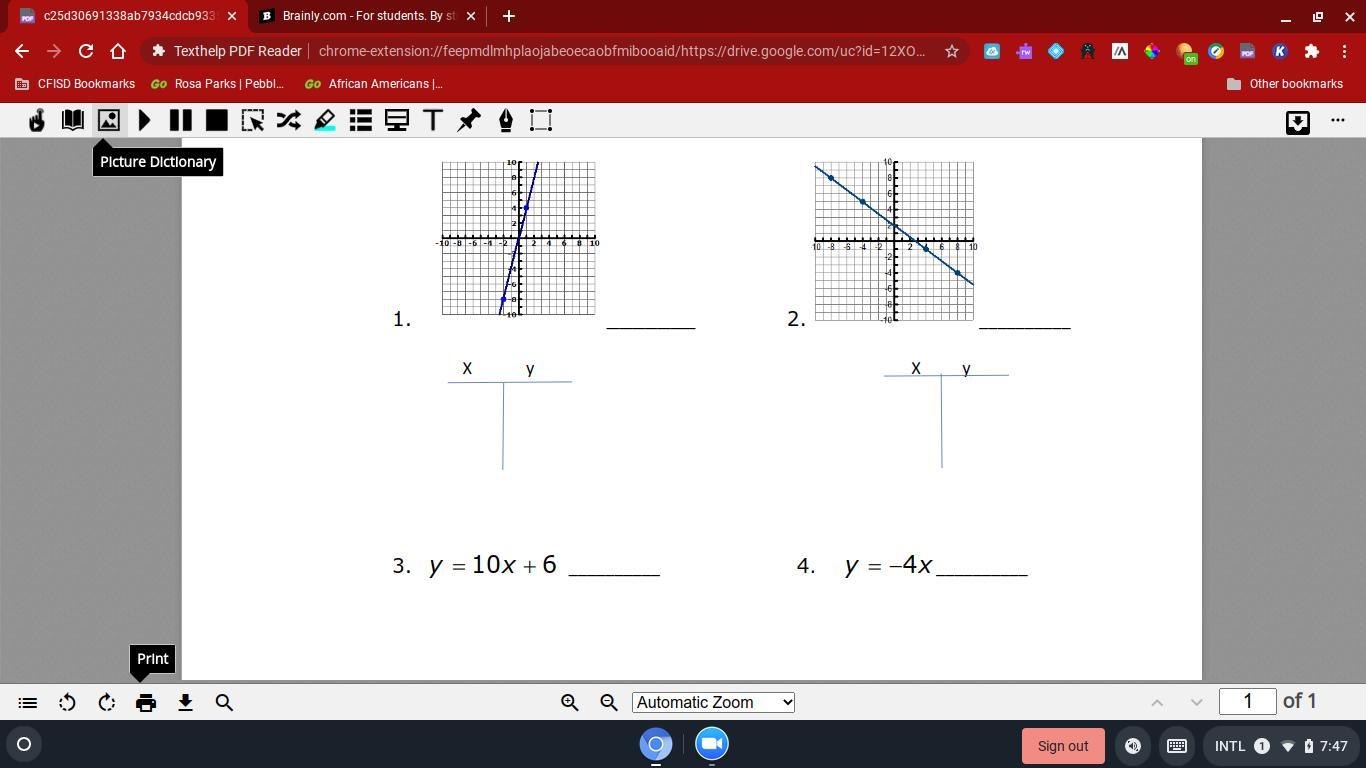Select the hover speech hand tool
1366x768 pixels.
[37, 121]
